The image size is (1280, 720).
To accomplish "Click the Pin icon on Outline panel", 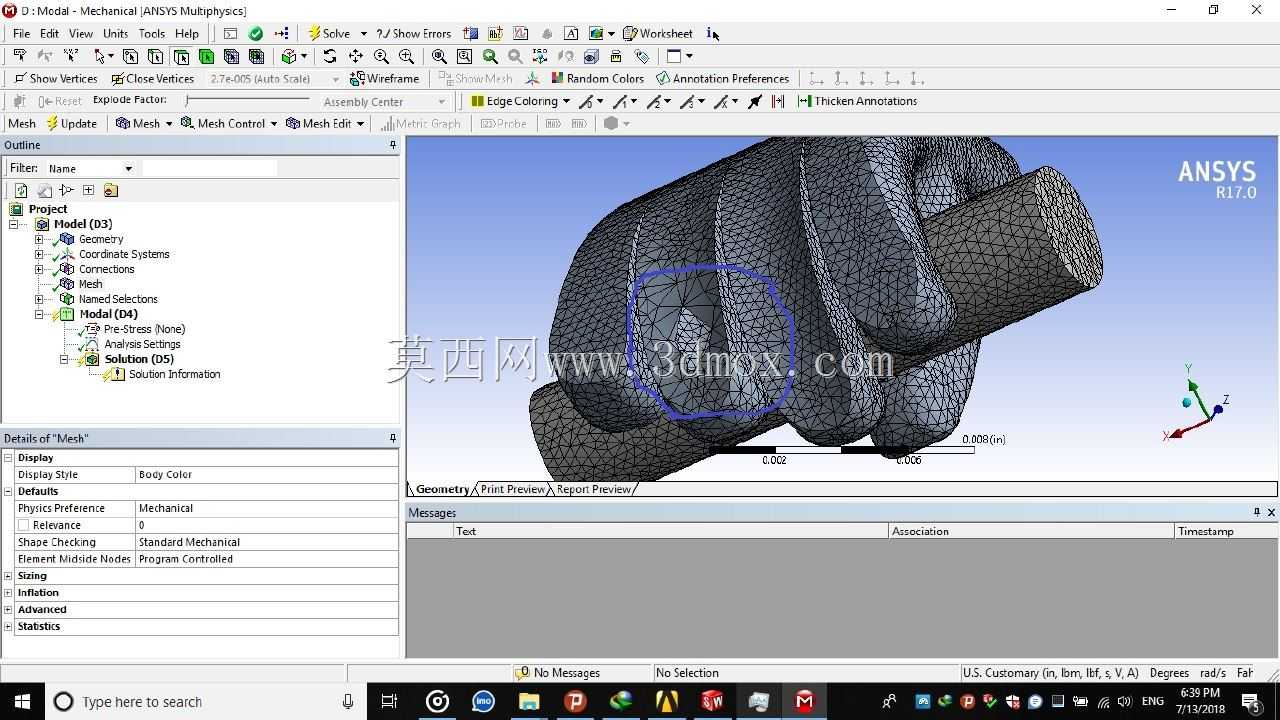I will 393,145.
